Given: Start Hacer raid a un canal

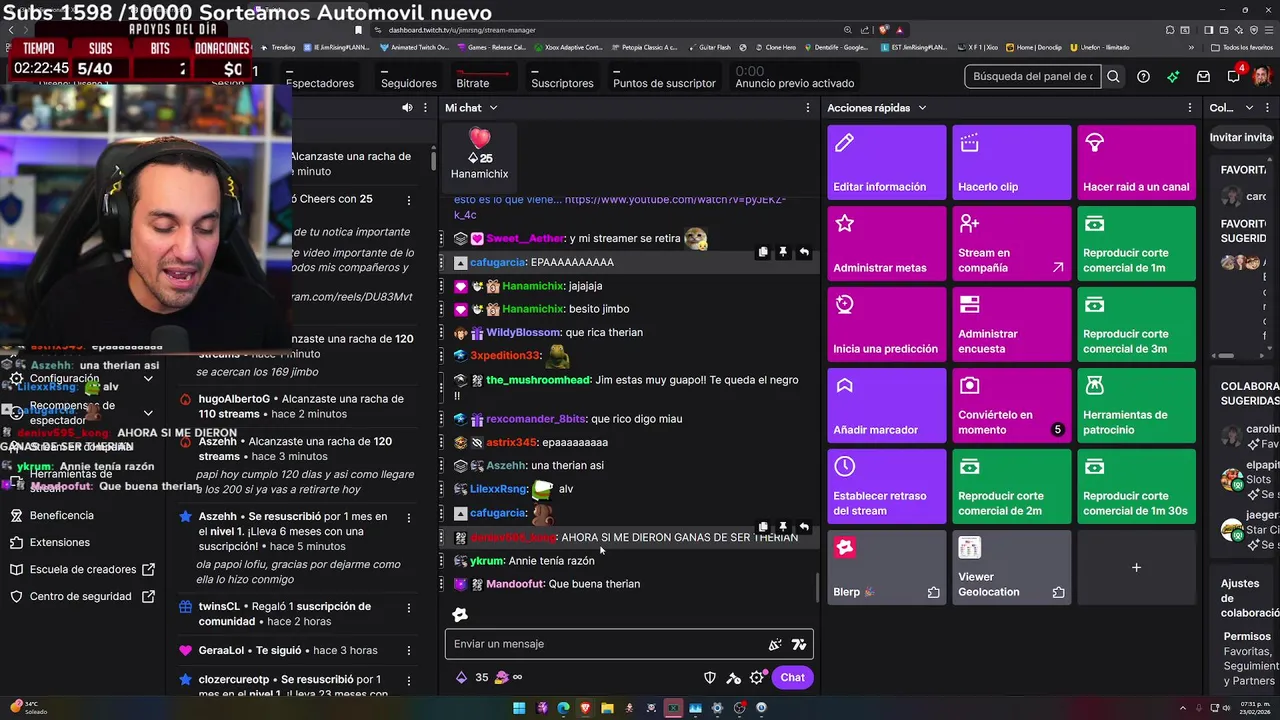Looking at the screenshot, I should tap(1136, 162).
